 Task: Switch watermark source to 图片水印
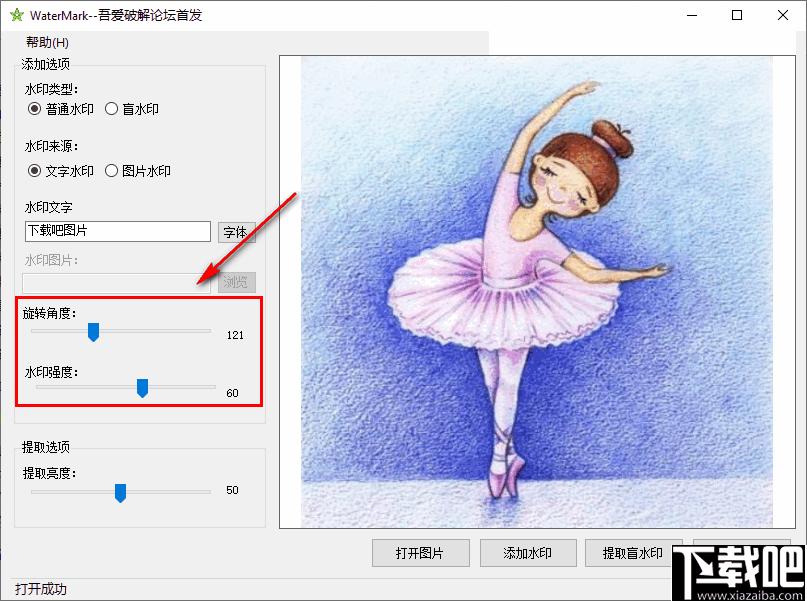[112, 171]
